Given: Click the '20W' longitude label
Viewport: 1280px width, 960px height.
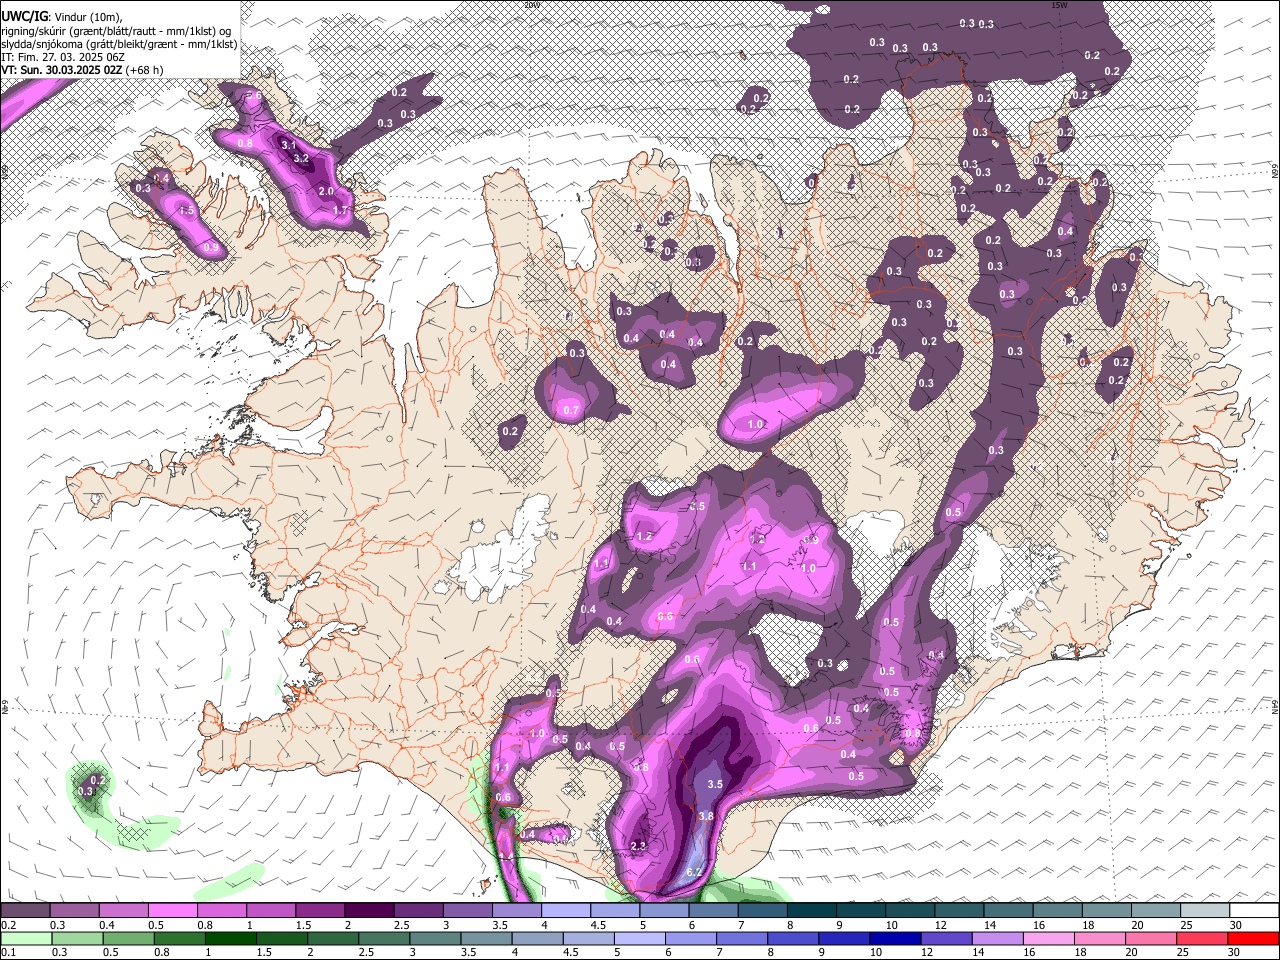Looking at the screenshot, I should tap(531, 5).
